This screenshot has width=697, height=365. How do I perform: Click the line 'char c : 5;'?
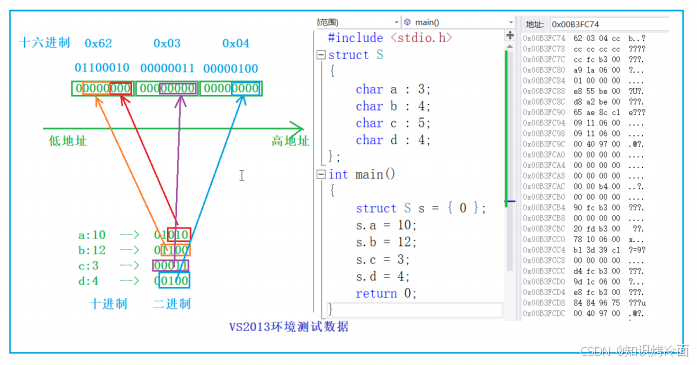tap(393, 123)
